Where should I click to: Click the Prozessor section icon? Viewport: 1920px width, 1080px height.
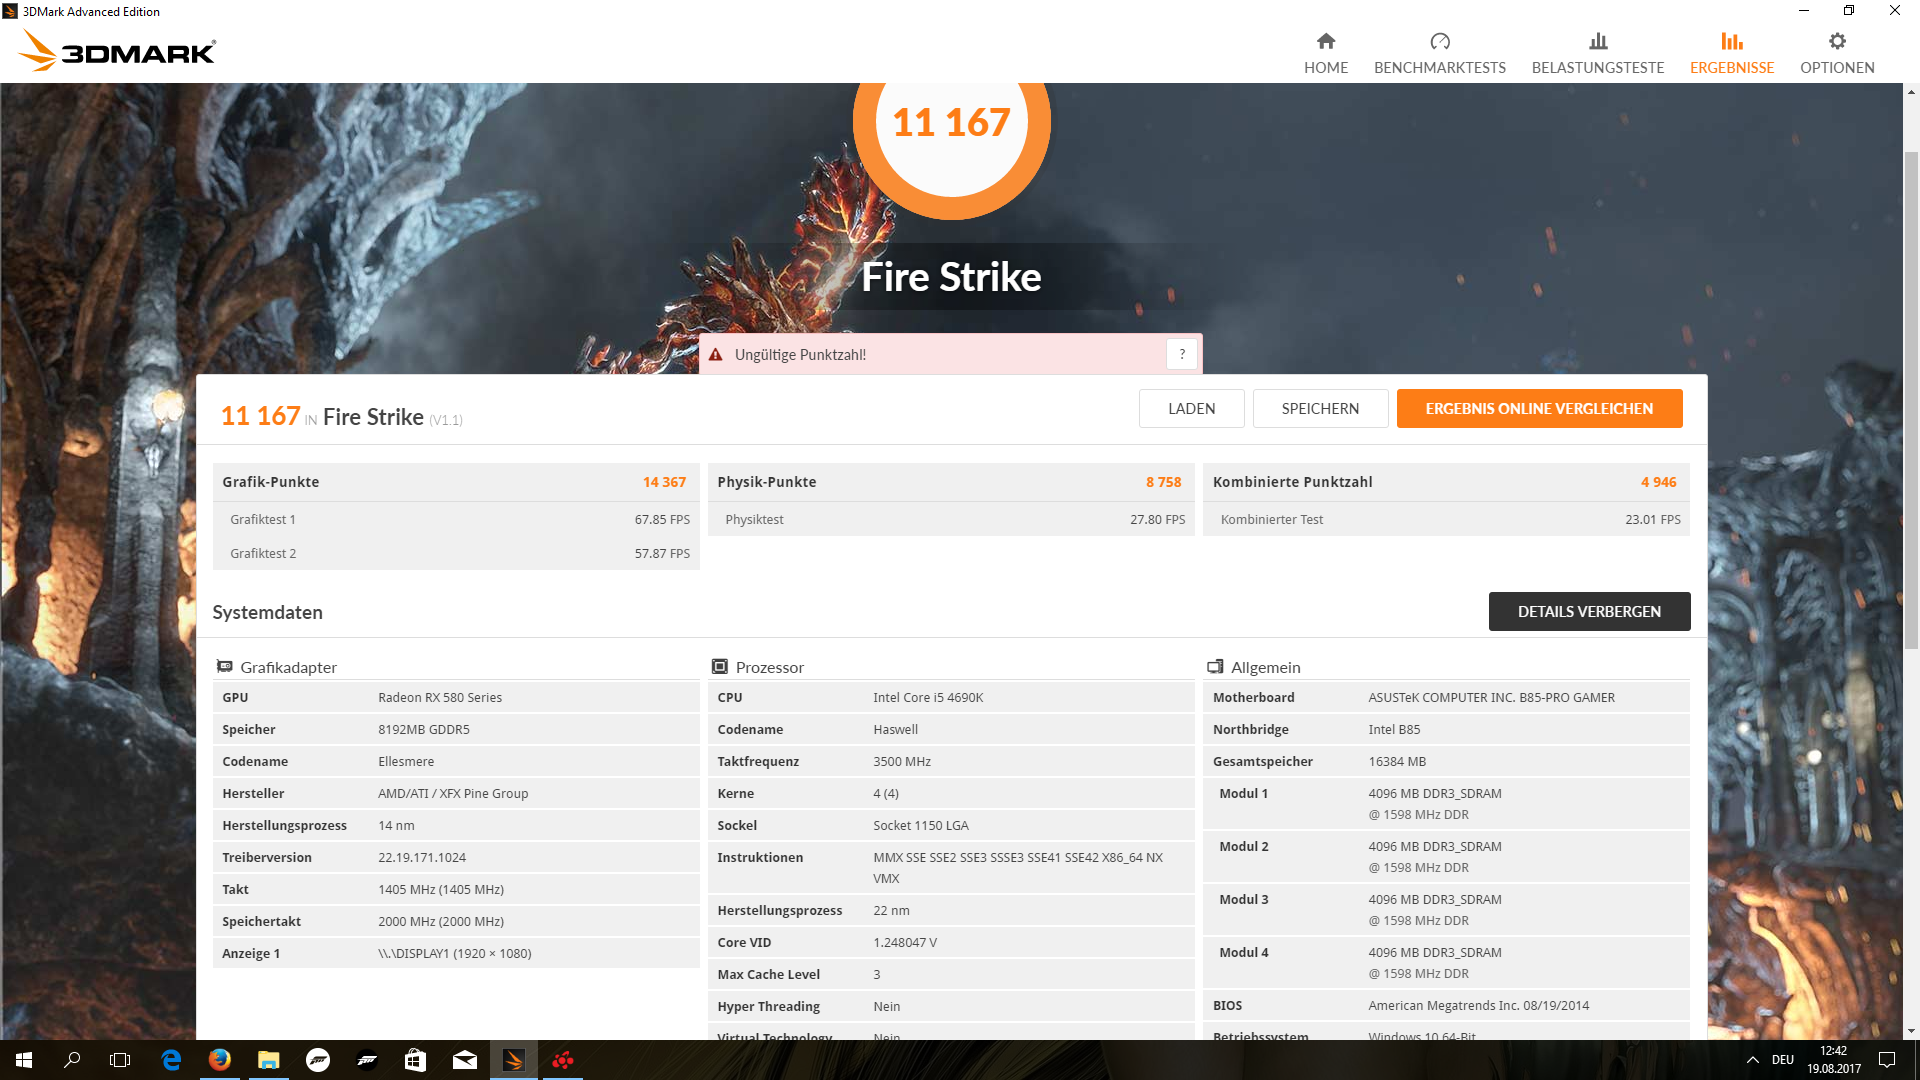(719, 667)
